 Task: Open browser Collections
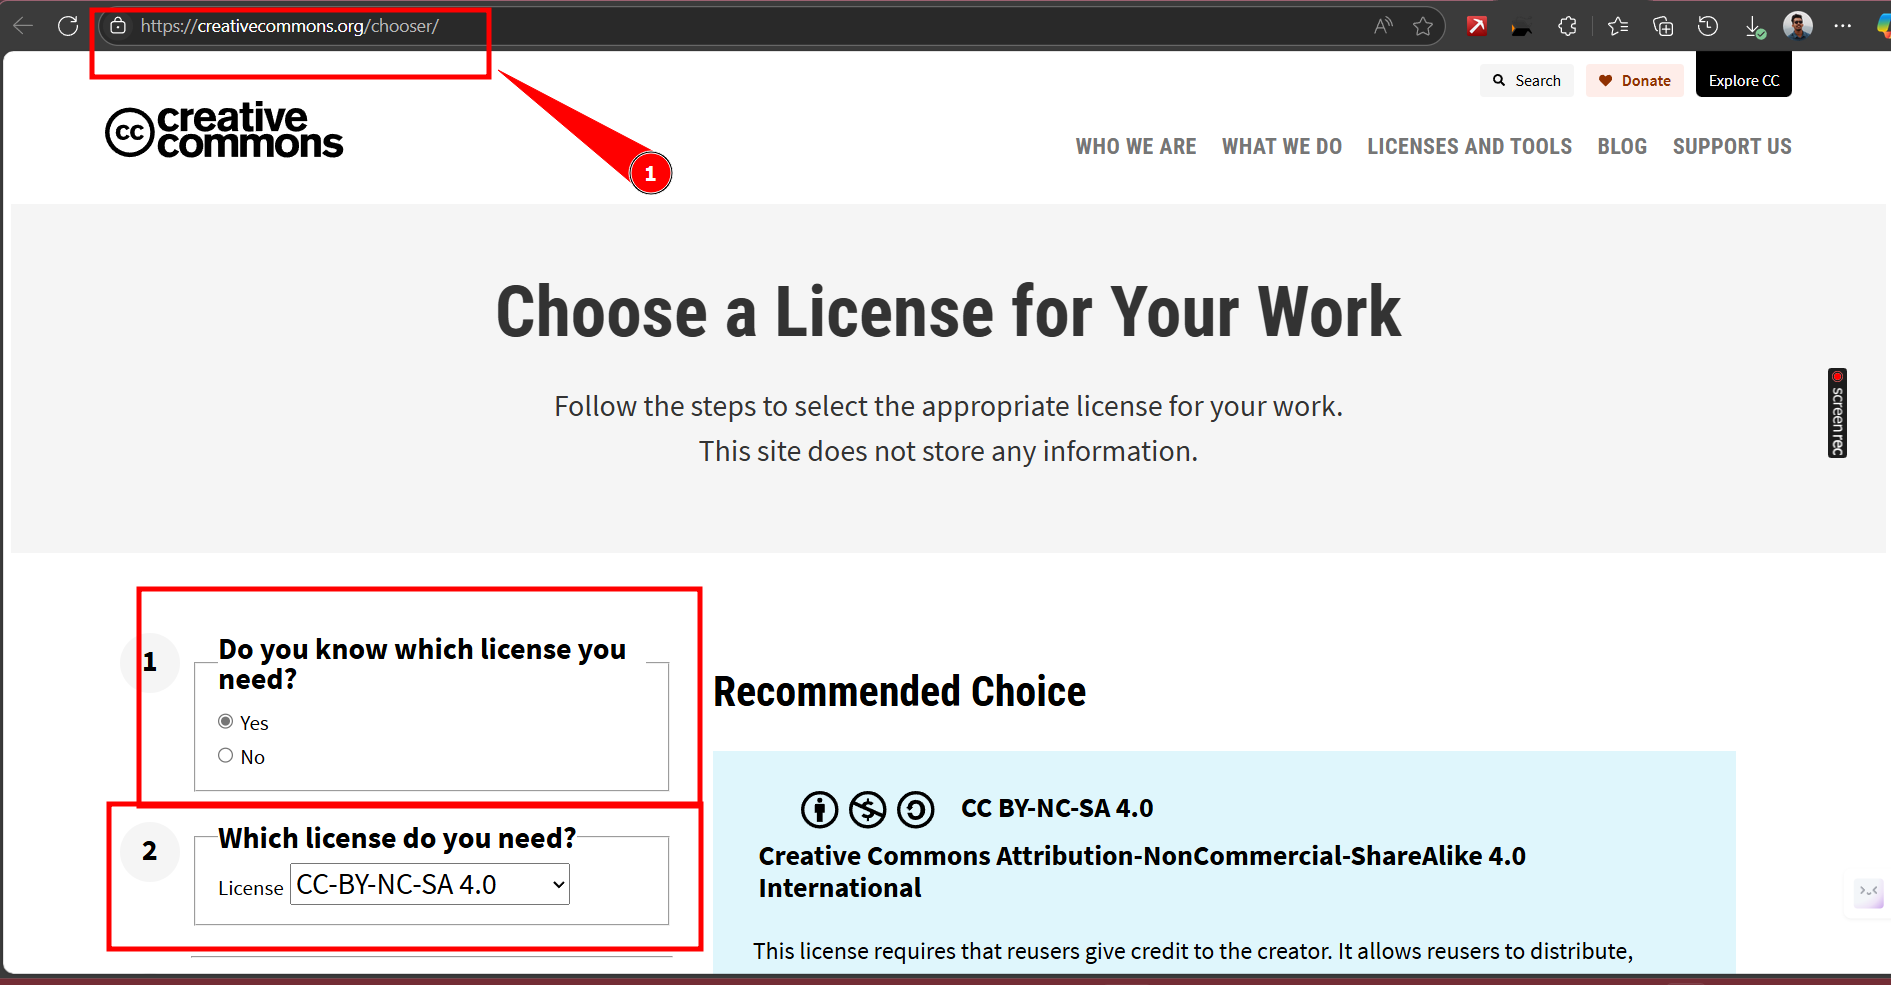point(1663,26)
